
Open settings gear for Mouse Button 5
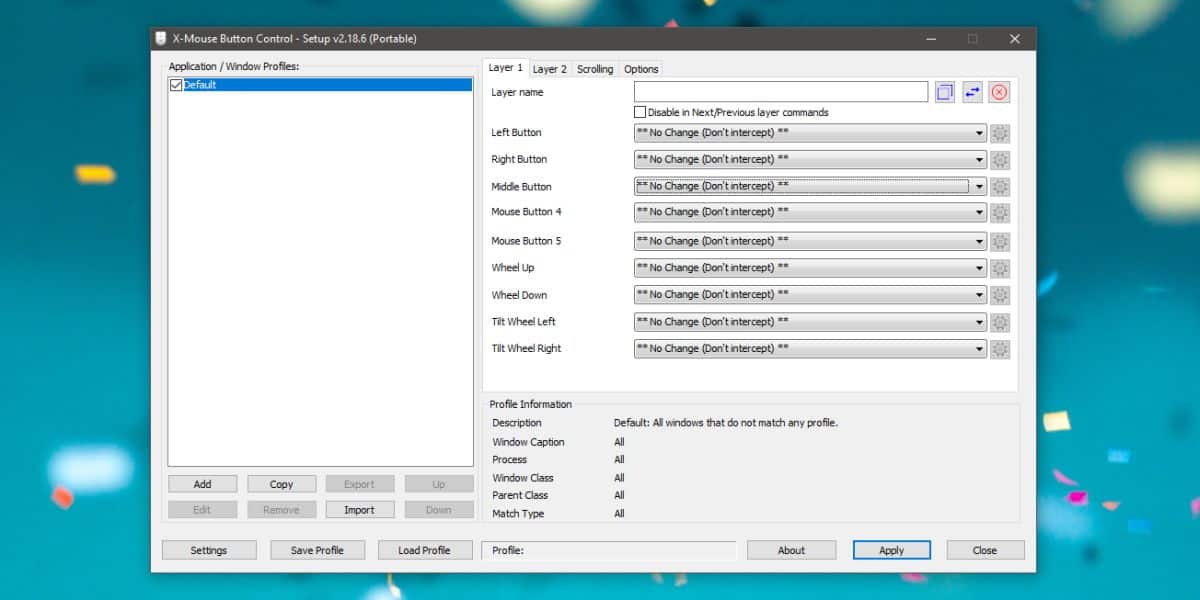[1000, 242]
